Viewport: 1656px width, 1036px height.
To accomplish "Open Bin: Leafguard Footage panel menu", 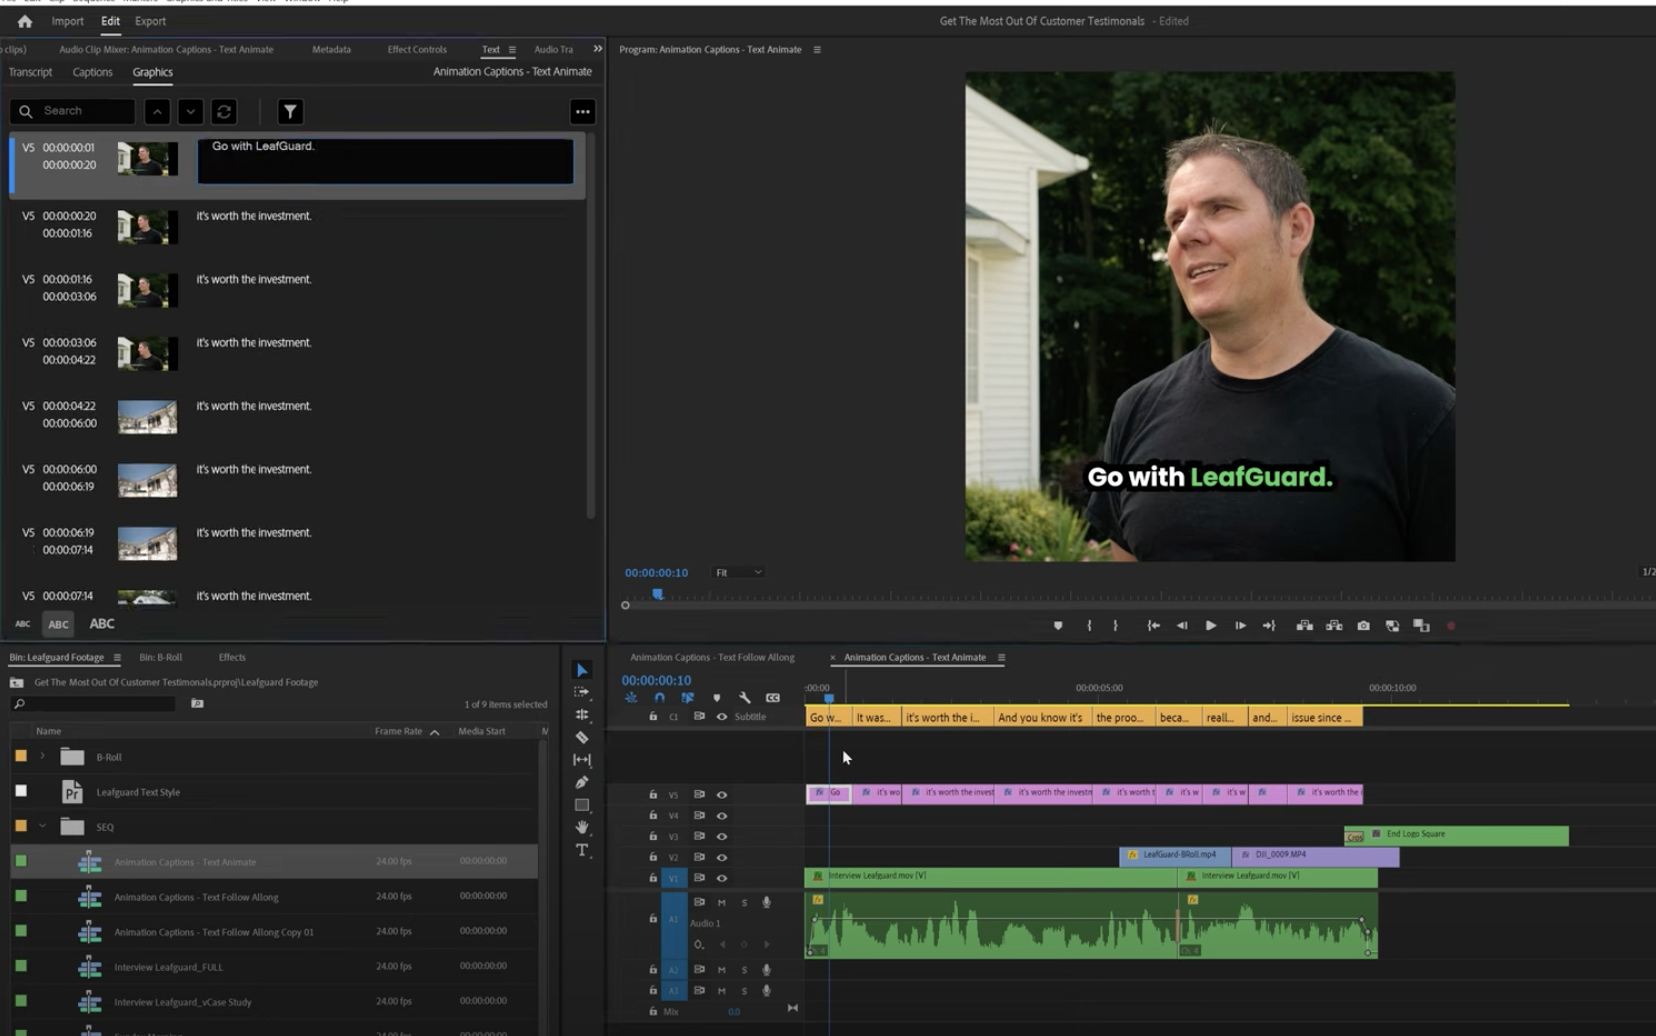I will click(x=117, y=658).
